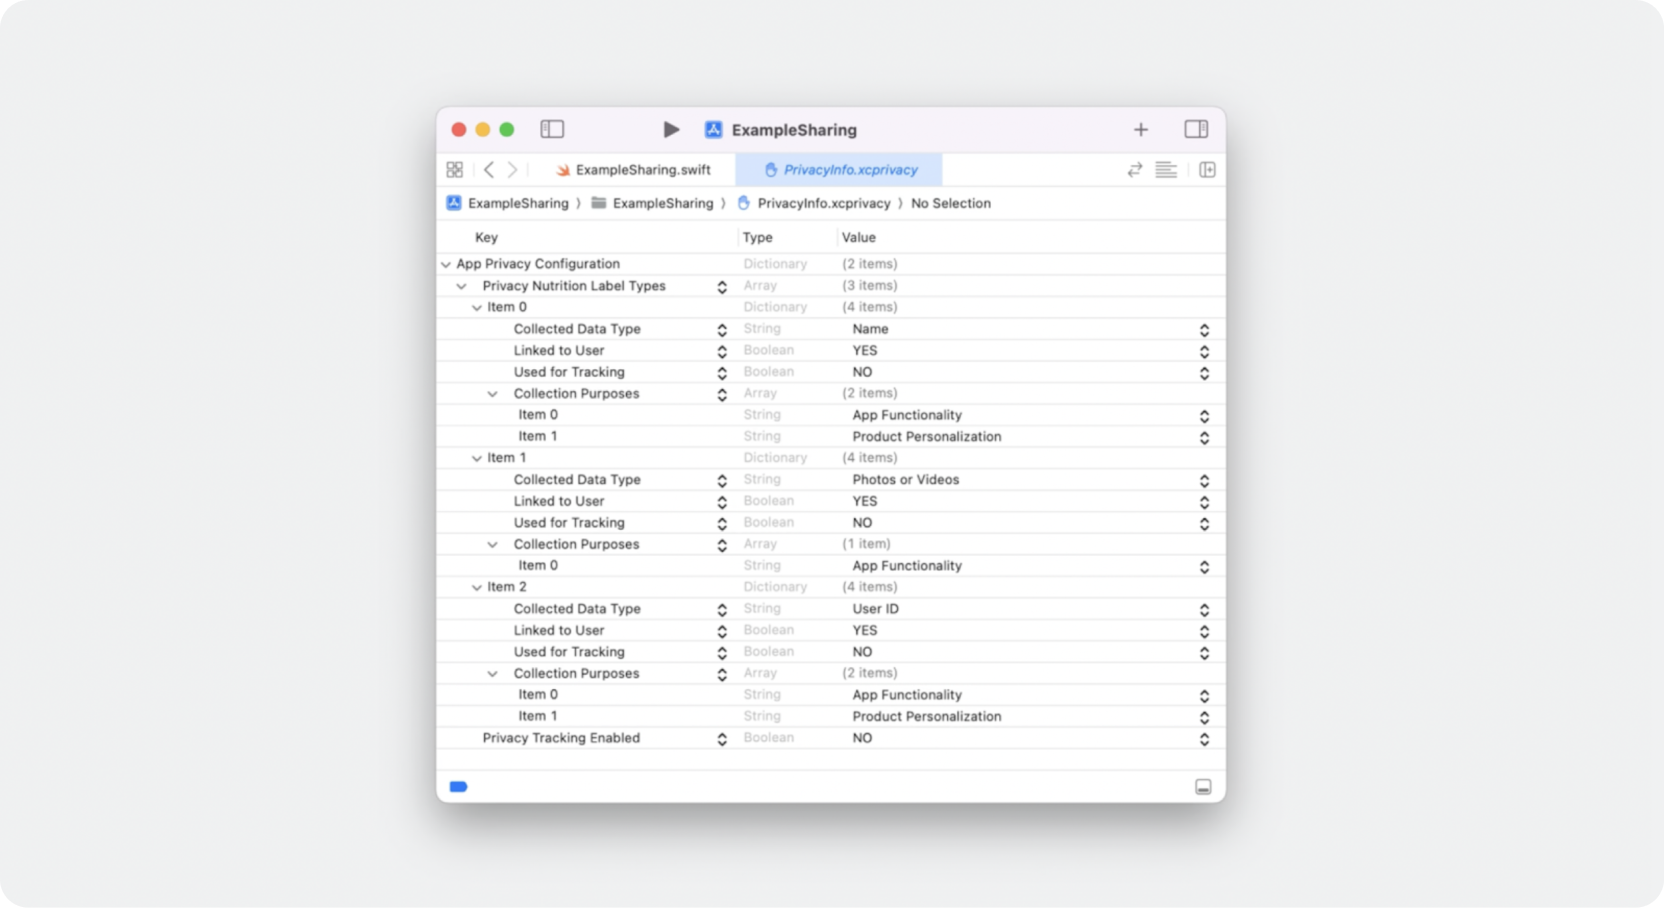Collapse the first Item 0 dictionary

tap(477, 308)
